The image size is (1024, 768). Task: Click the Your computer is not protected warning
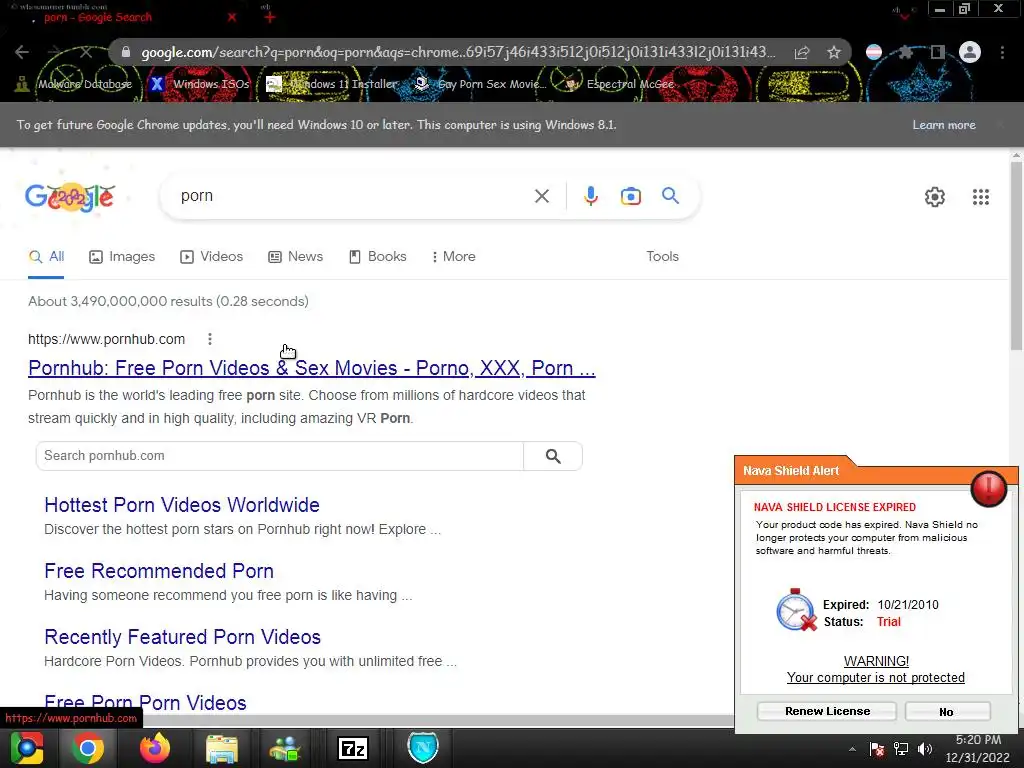tap(875, 677)
